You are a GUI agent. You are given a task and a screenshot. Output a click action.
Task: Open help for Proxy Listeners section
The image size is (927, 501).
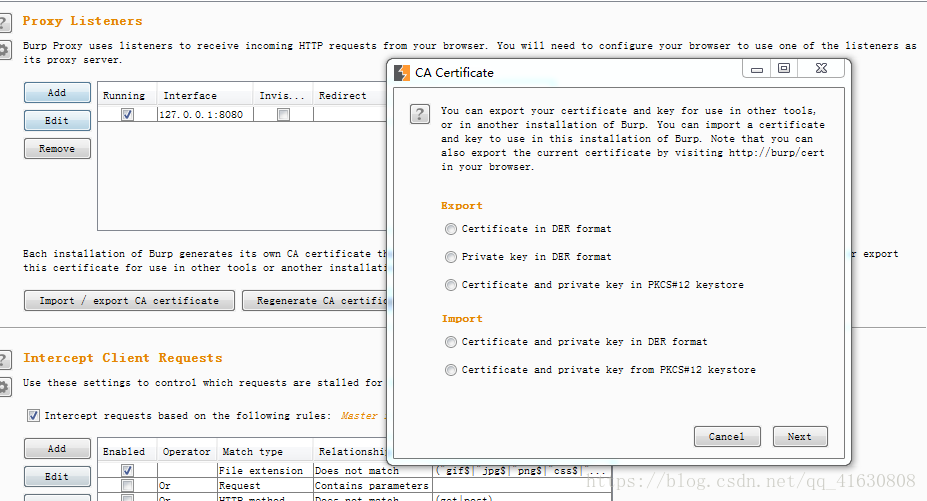tap(4, 23)
